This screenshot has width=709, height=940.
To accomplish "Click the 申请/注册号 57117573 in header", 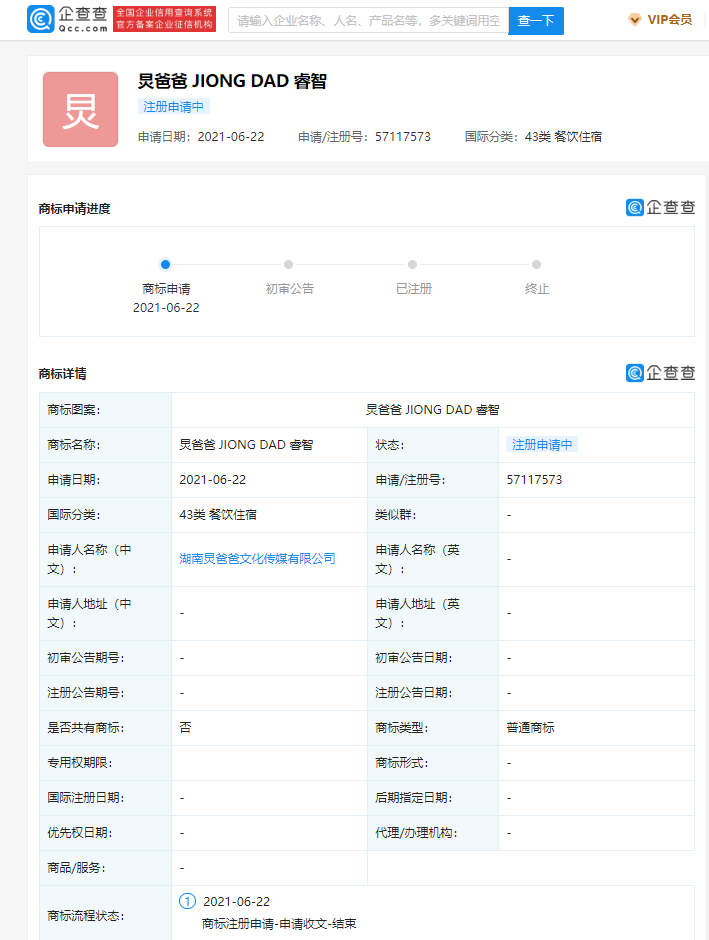I will 364,137.
